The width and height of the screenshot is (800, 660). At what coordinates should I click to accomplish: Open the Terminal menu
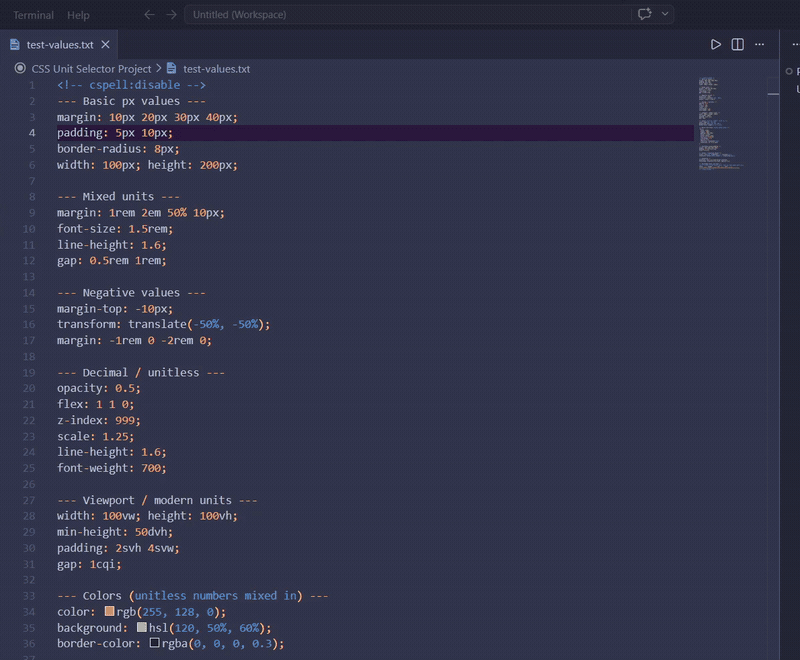click(33, 15)
